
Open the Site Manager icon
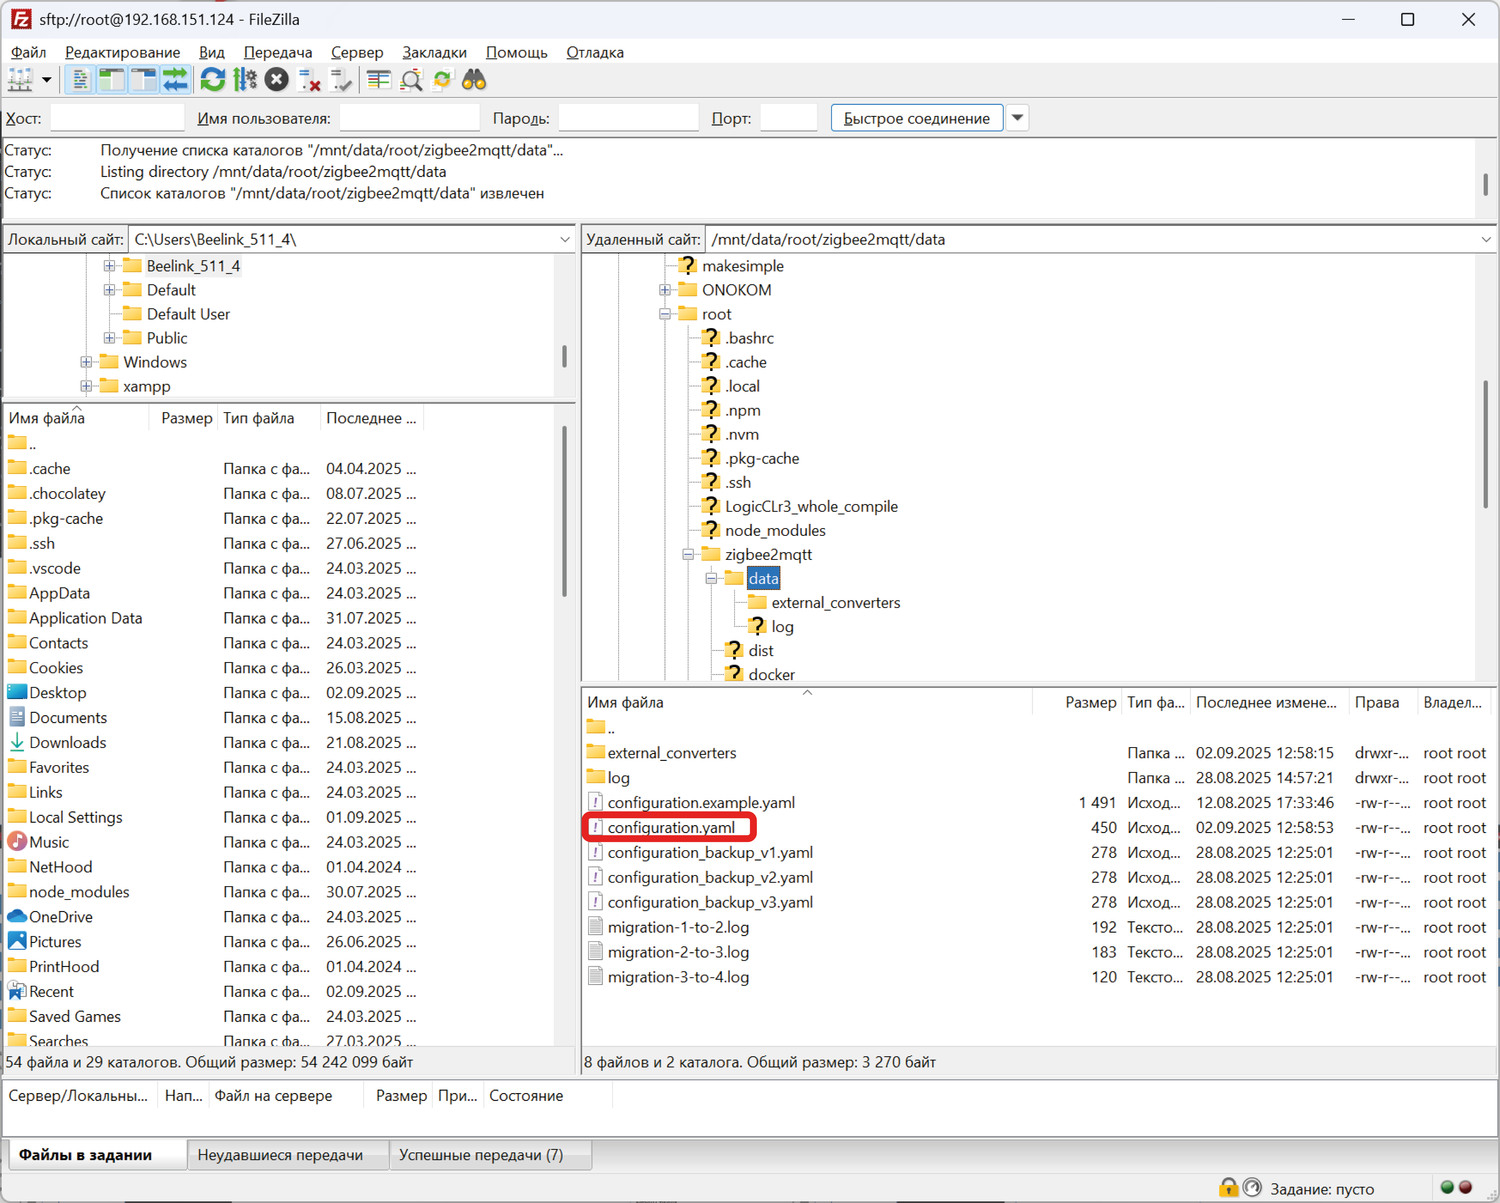point(20,80)
